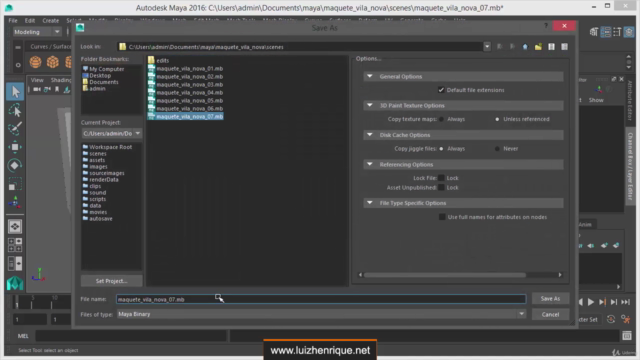This screenshot has width=640, height=360.
Task: Open the File menu
Action: (13, 20)
